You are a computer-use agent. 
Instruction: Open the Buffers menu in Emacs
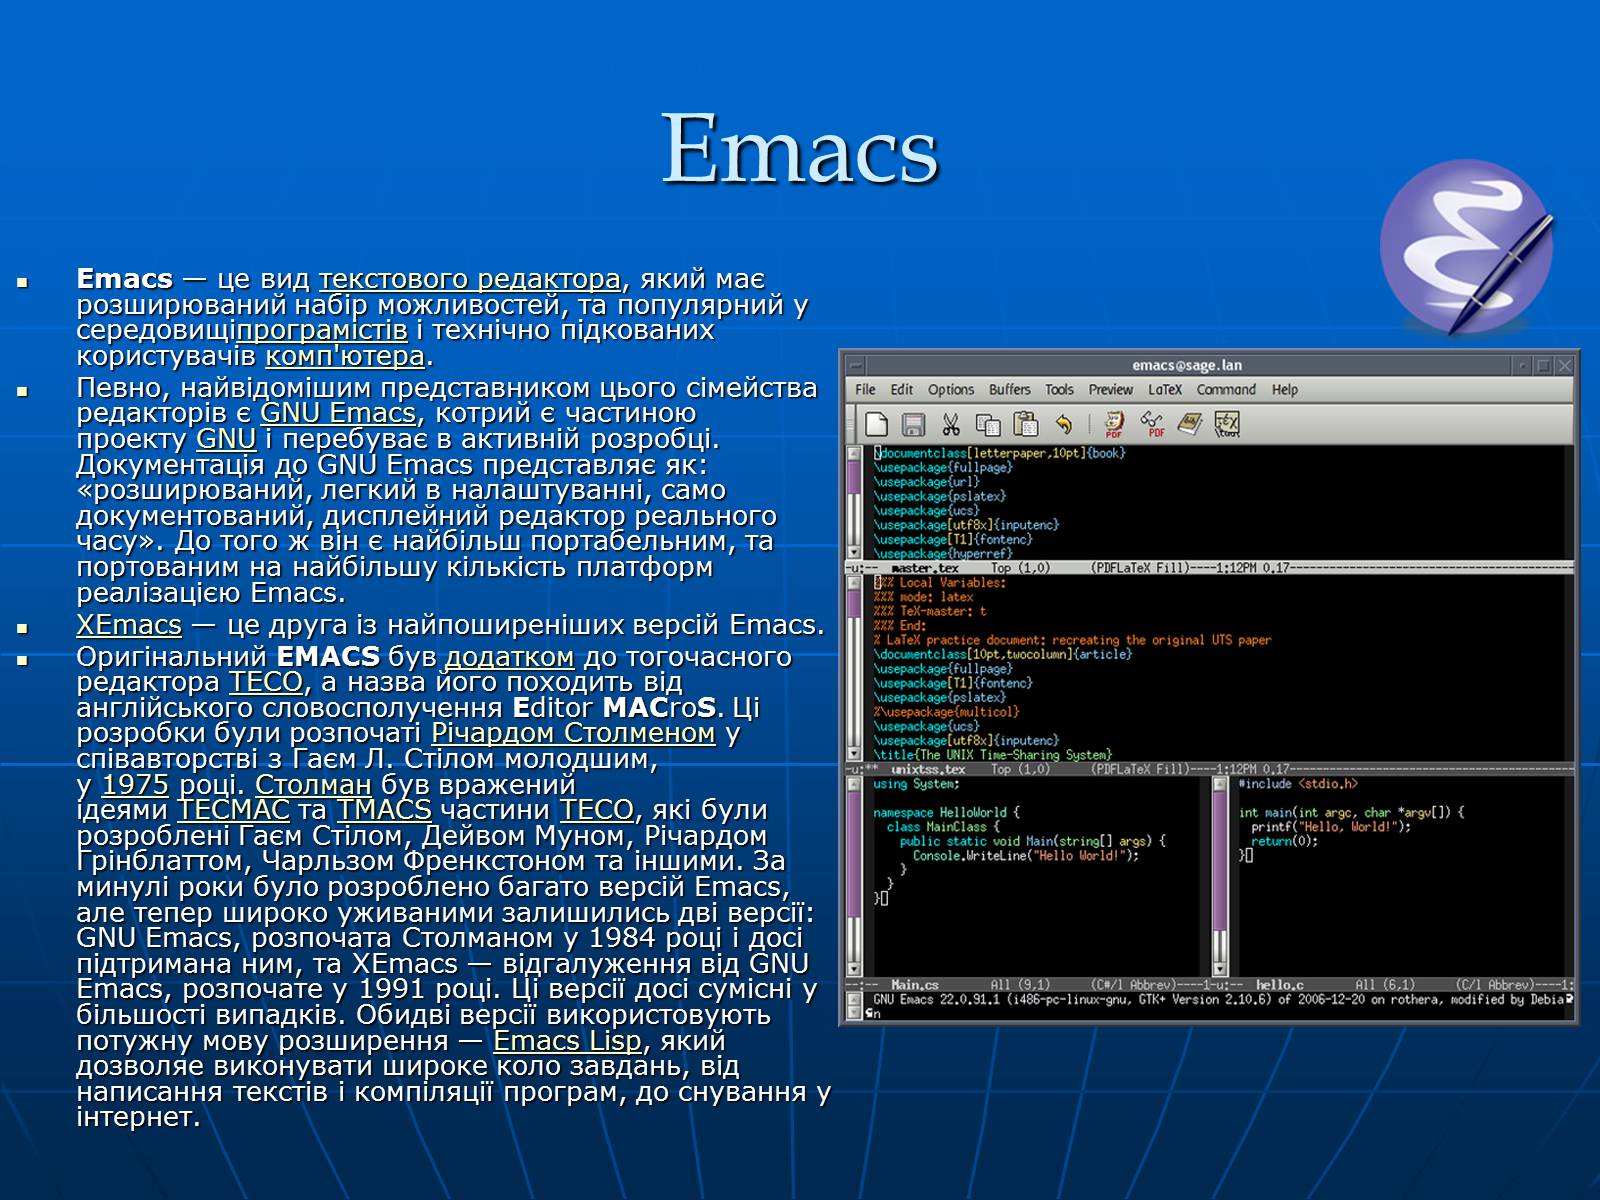point(1010,390)
